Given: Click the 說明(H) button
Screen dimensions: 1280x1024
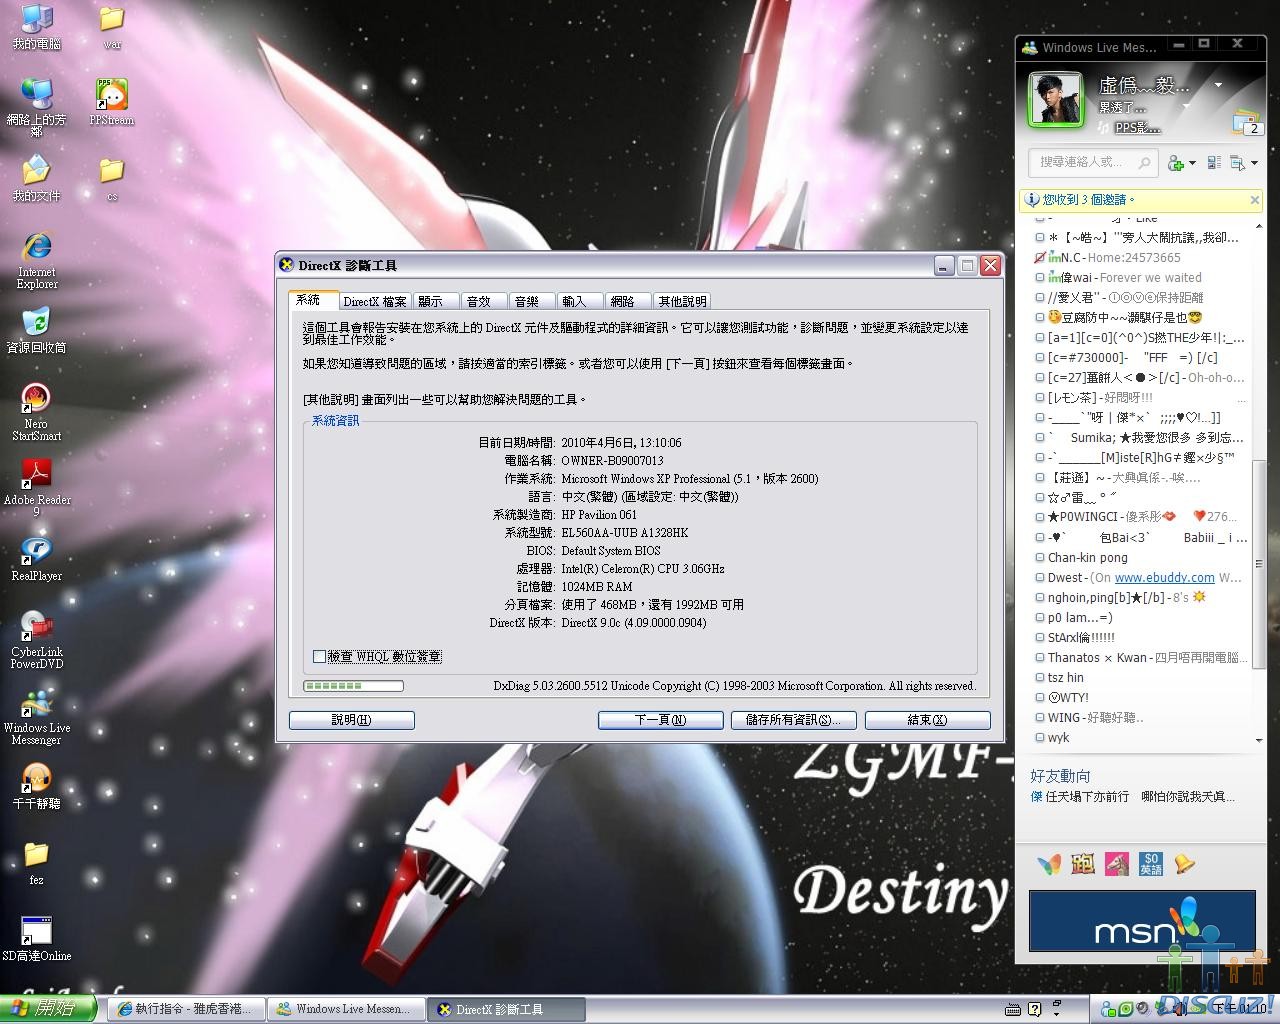Looking at the screenshot, I should coord(352,720).
